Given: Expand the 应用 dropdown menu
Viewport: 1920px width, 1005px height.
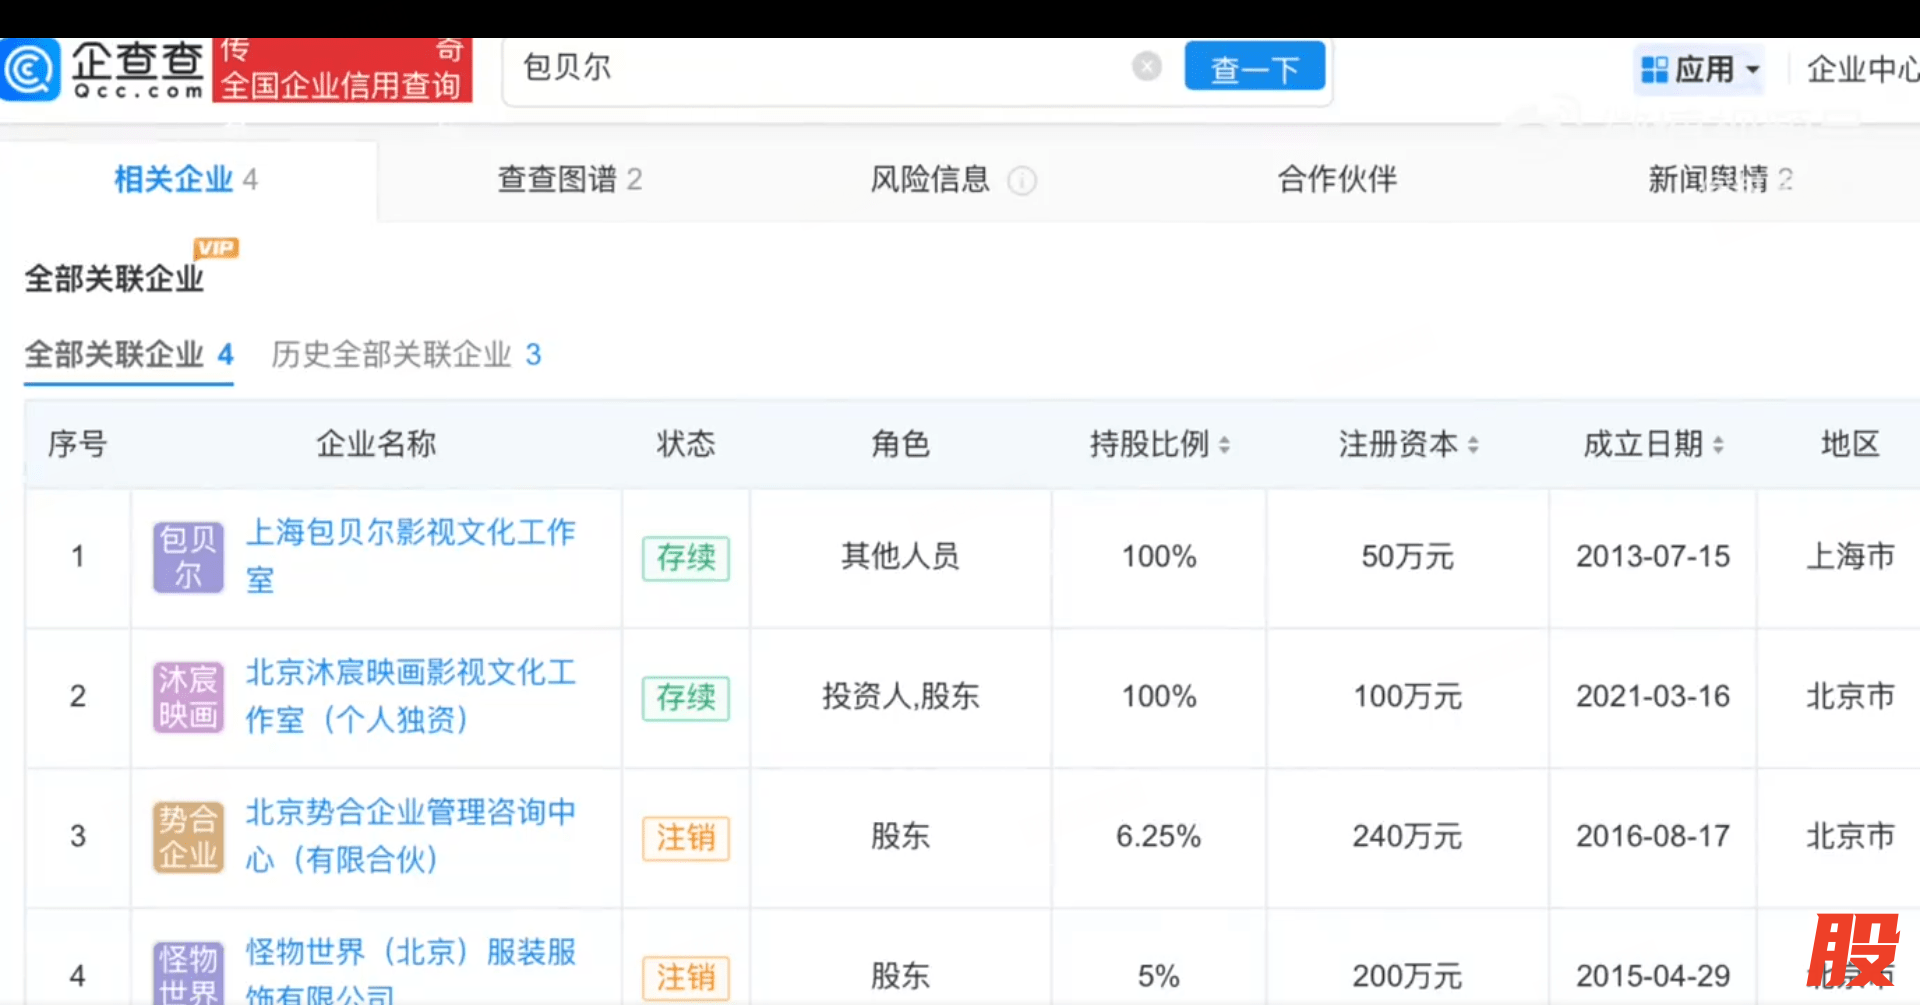Looking at the screenshot, I should tap(1700, 70).
